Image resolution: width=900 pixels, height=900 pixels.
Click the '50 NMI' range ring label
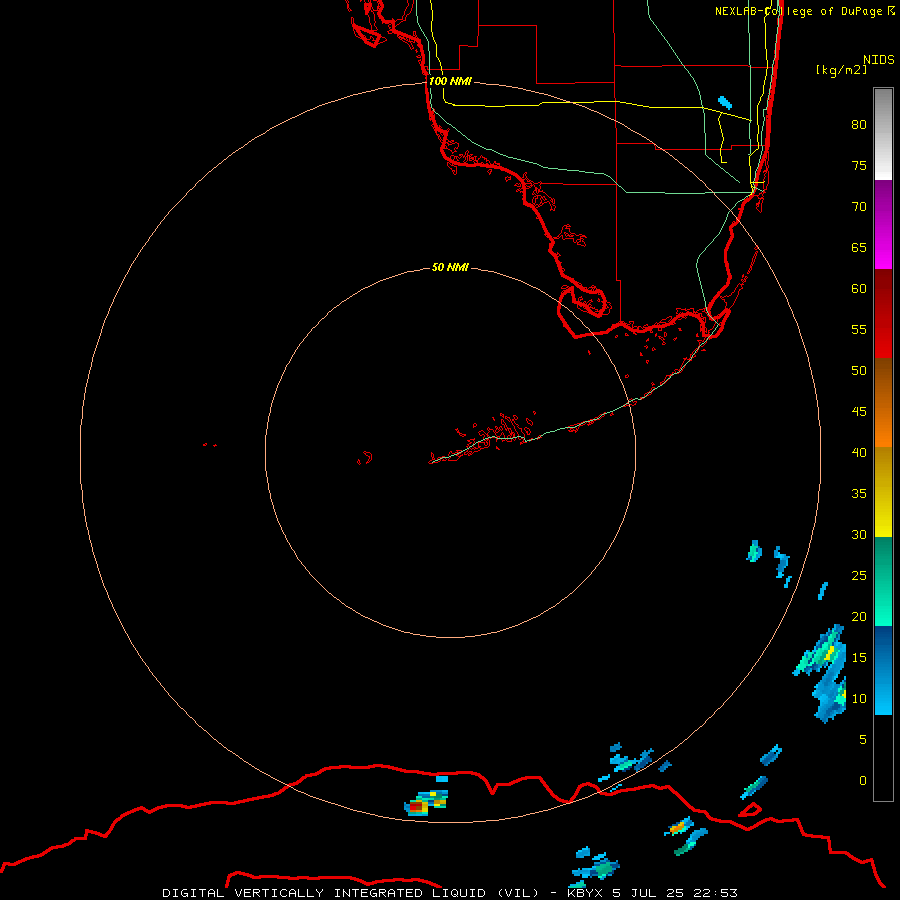(450, 267)
